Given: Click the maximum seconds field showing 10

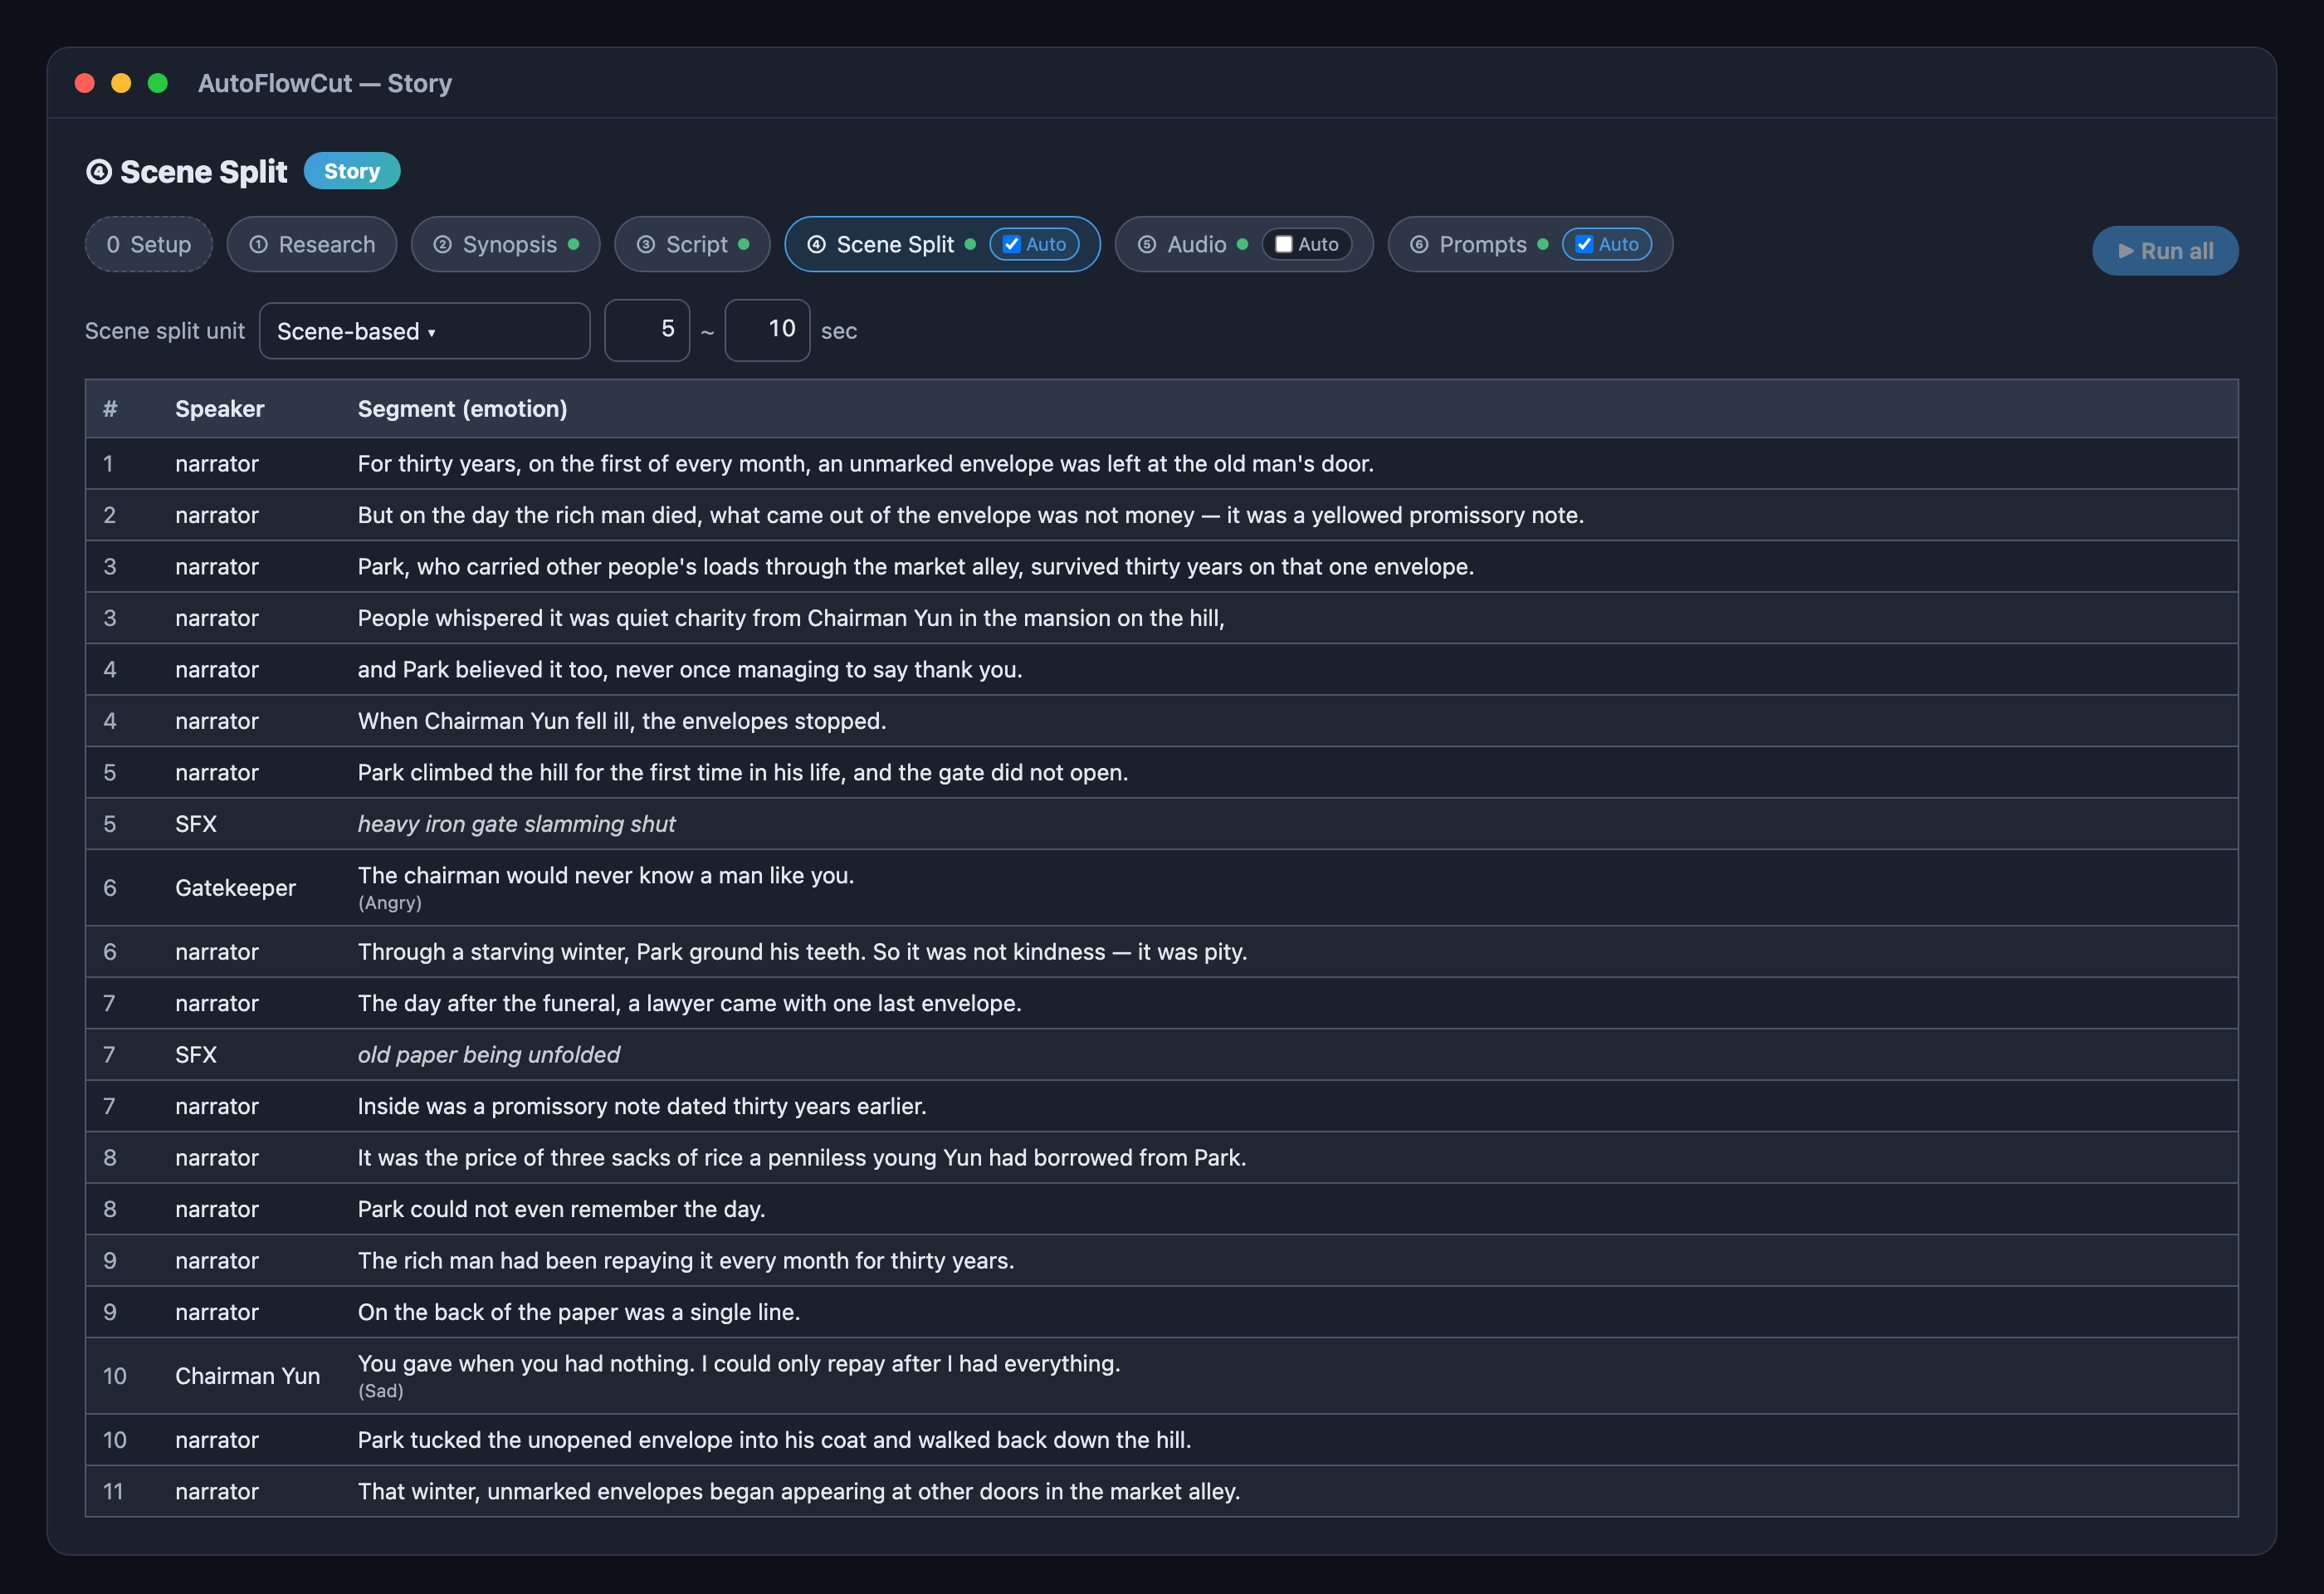Looking at the screenshot, I should pos(767,330).
